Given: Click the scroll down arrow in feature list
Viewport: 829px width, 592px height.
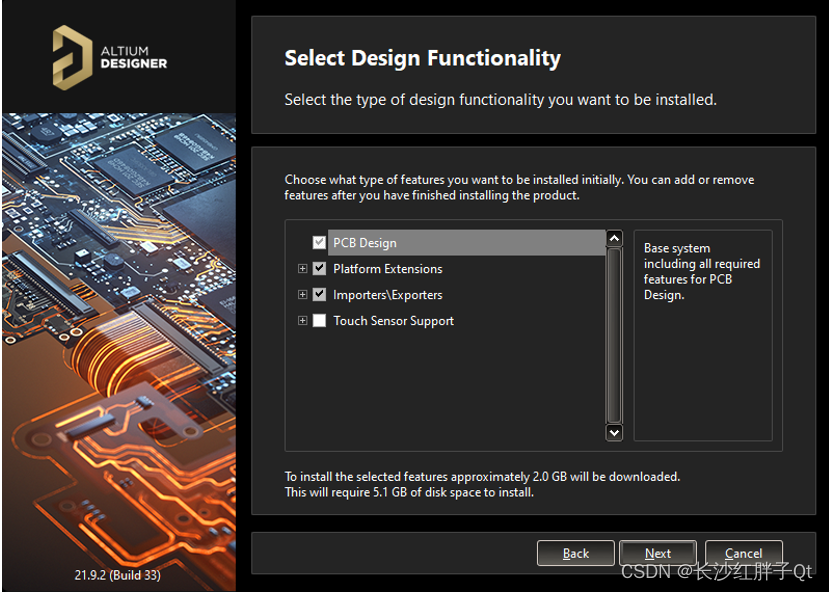Looking at the screenshot, I should point(615,432).
